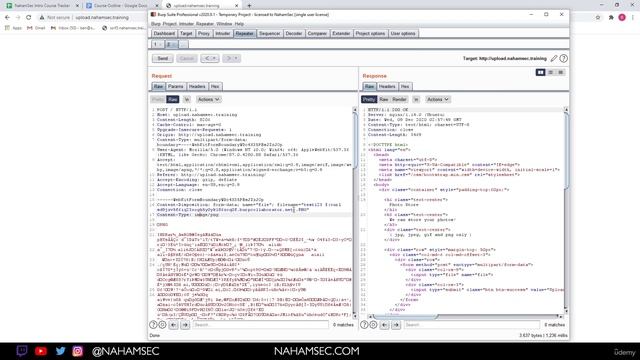Open new Chrome tab with plus icon
The height and width of the screenshot is (360, 640).
pyautogui.click(x=249, y=6)
